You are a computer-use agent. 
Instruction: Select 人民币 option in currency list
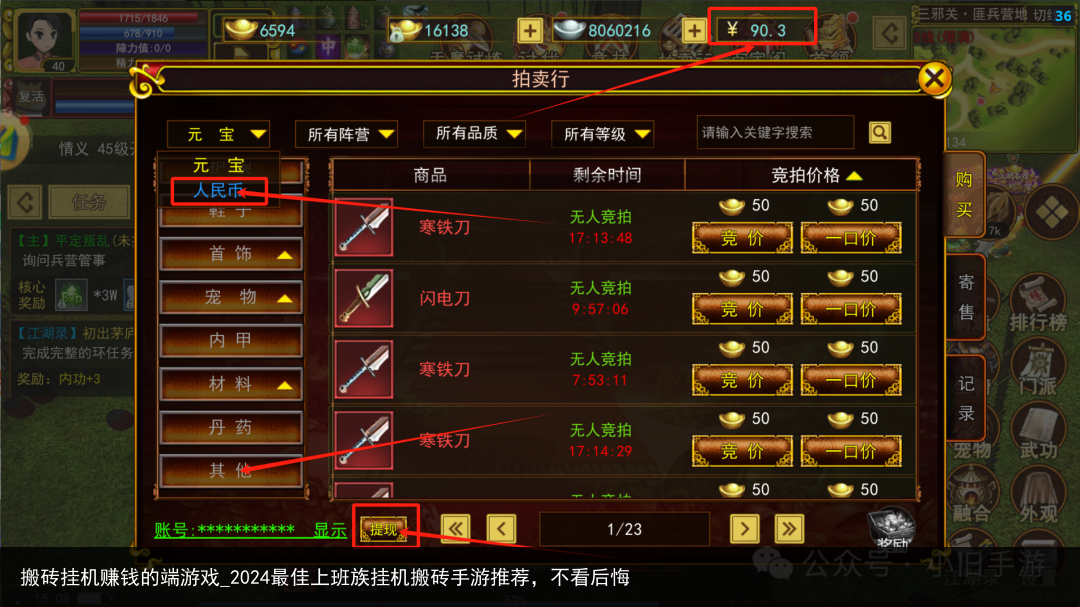219,190
